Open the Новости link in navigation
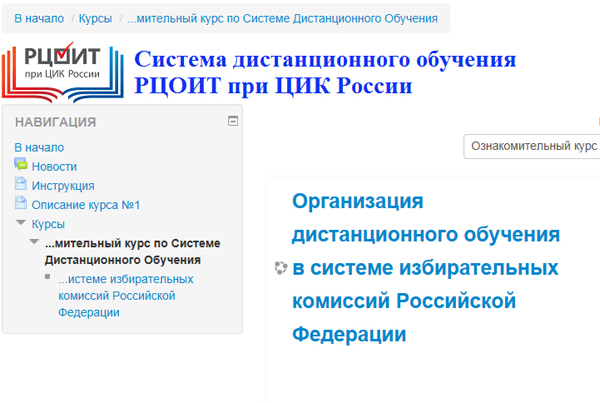600x403 pixels. tap(54, 166)
